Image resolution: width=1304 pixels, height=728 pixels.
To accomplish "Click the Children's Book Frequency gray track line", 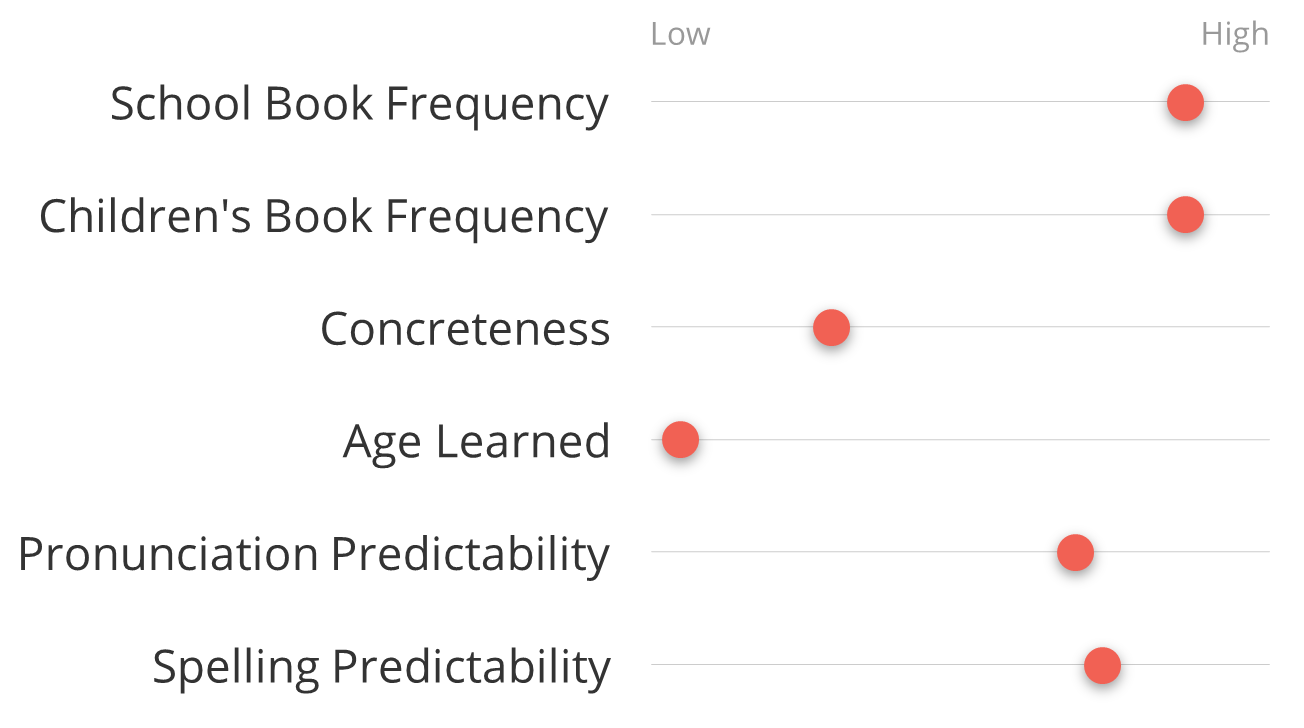I will (x=900, y=215).
